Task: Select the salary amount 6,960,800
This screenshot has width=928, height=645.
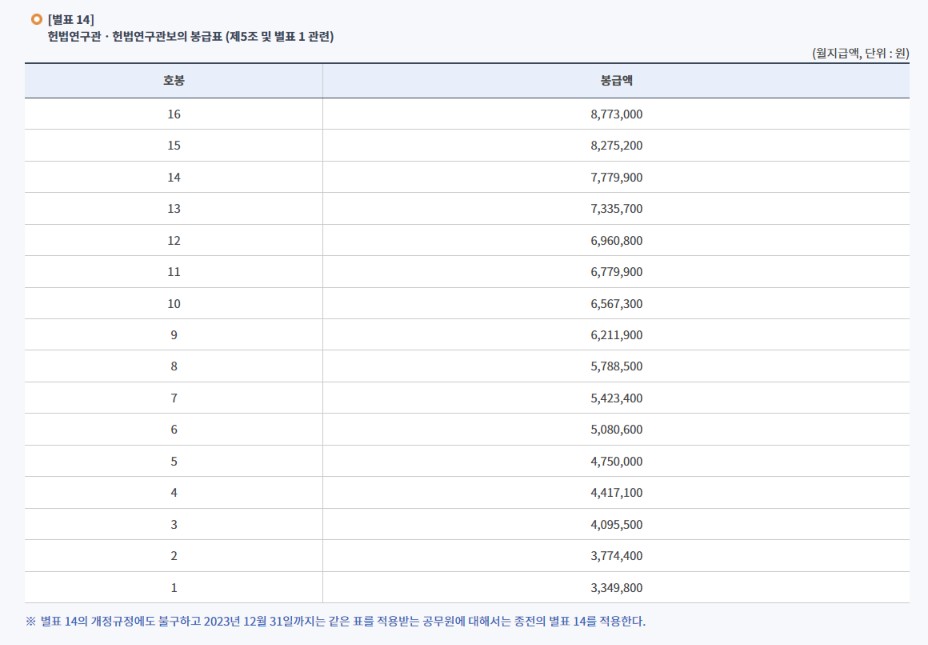Action: click(x=623, y=240)
